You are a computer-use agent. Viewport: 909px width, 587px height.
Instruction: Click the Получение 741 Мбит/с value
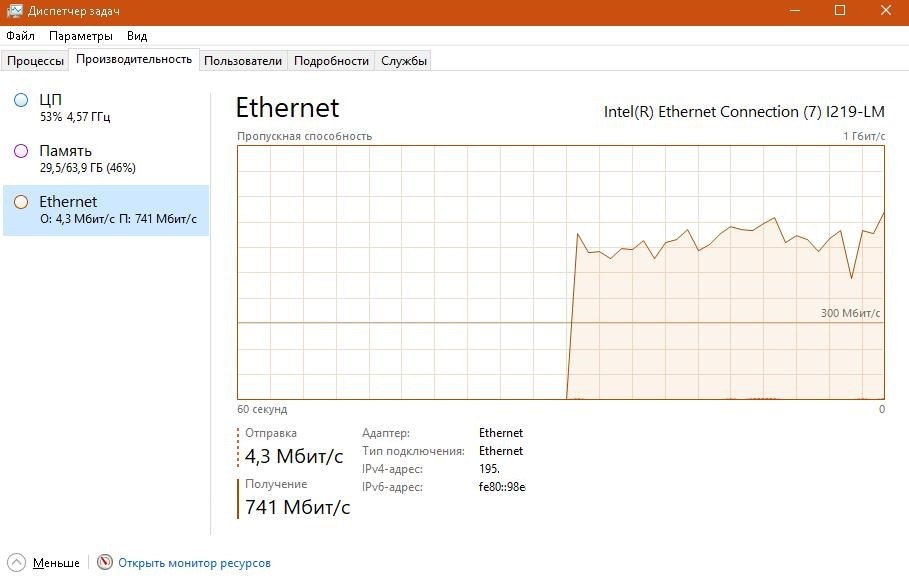pyautogui.click(x=297, y=507)
